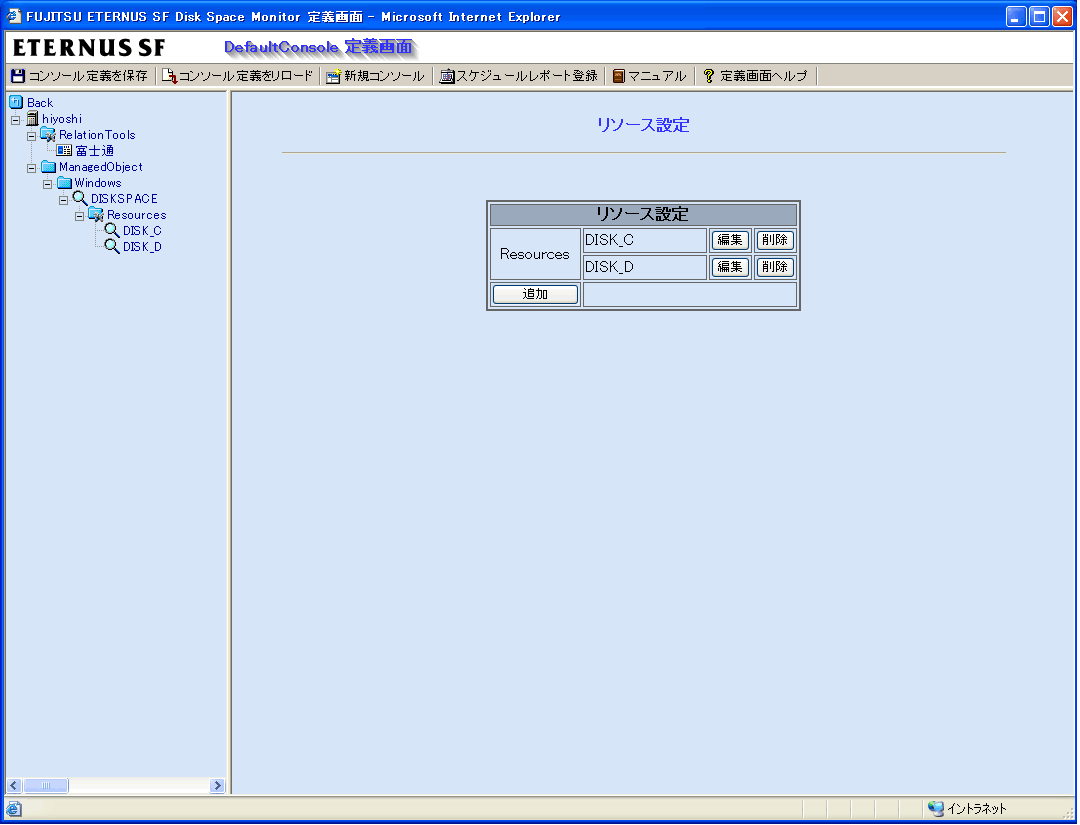The height and width of the screenshot is (825, 1080).
Task: Collapse the DISKSPACE tree node
Action: 63,200
